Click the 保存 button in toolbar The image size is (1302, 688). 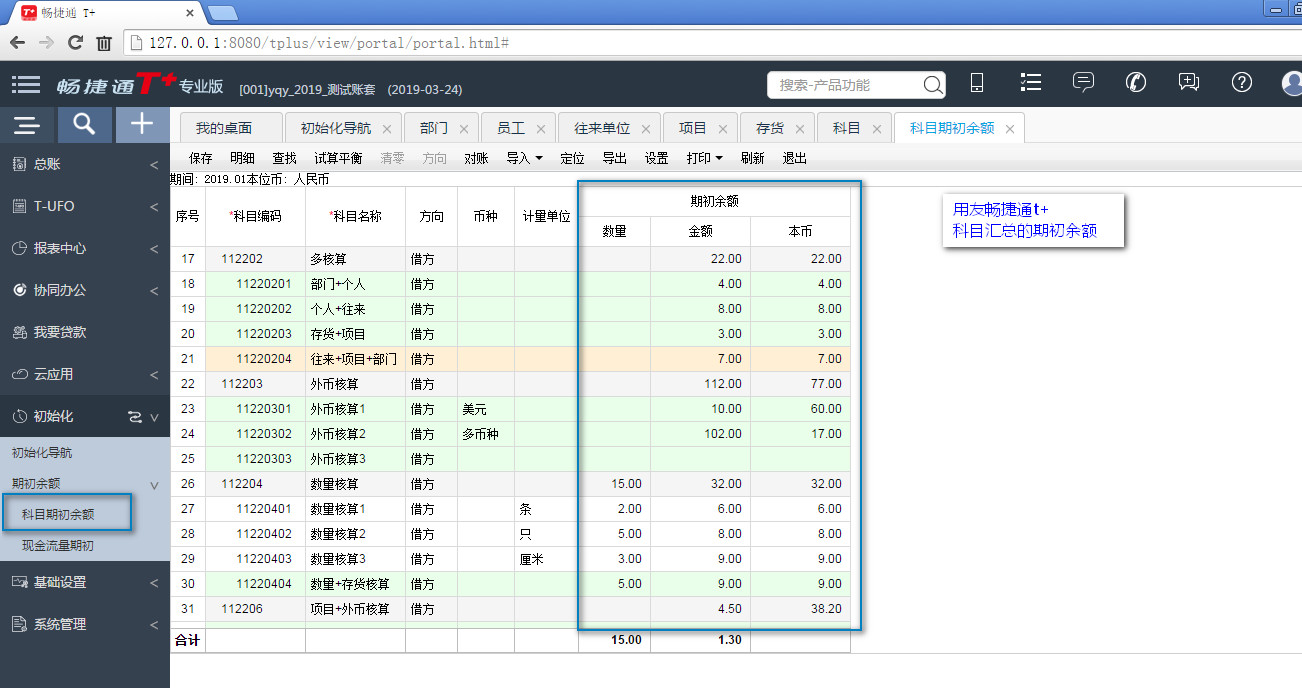pyautogui.click(x=201, y=158)
